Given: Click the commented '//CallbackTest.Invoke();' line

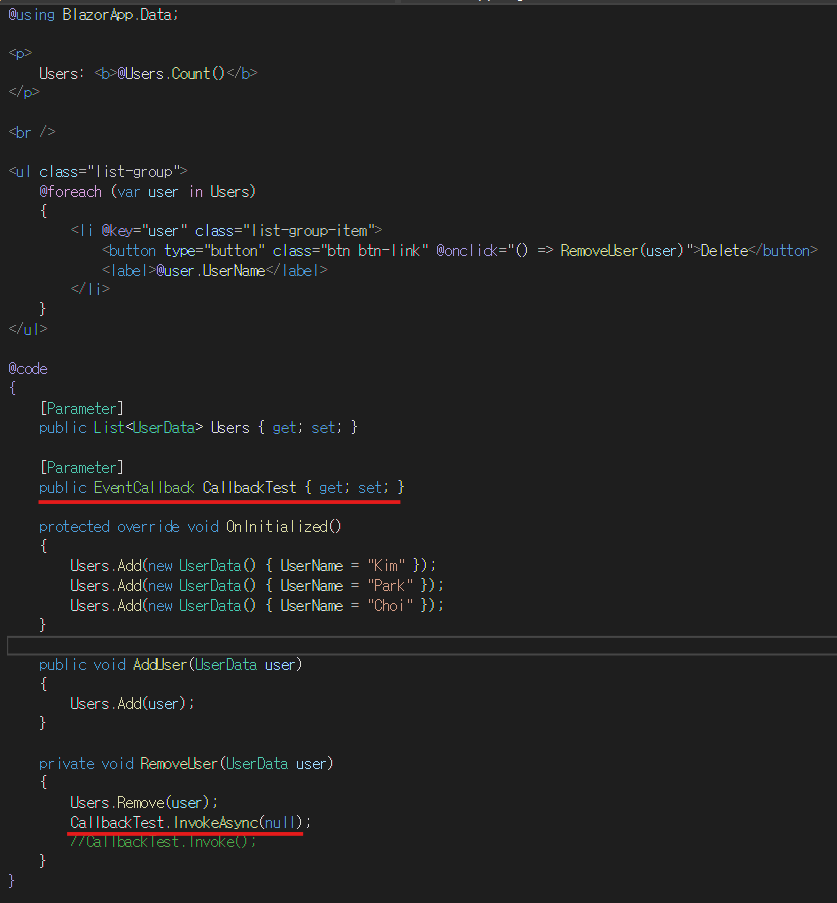Looking at the screenshot, I should click(163, 842).
